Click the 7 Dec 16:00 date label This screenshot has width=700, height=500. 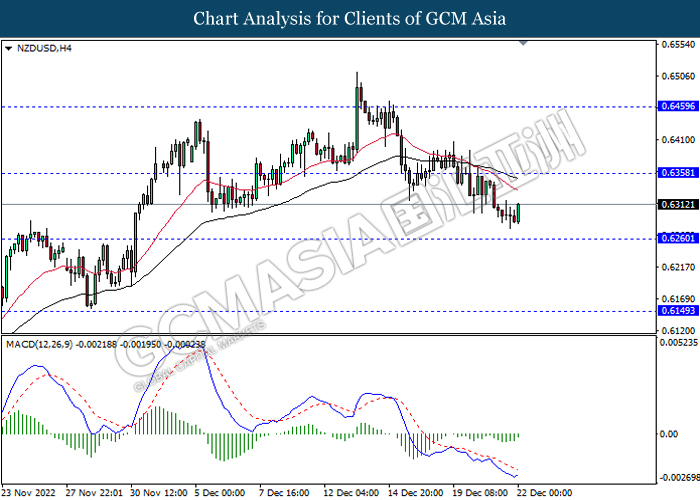[x=284, y=493]
